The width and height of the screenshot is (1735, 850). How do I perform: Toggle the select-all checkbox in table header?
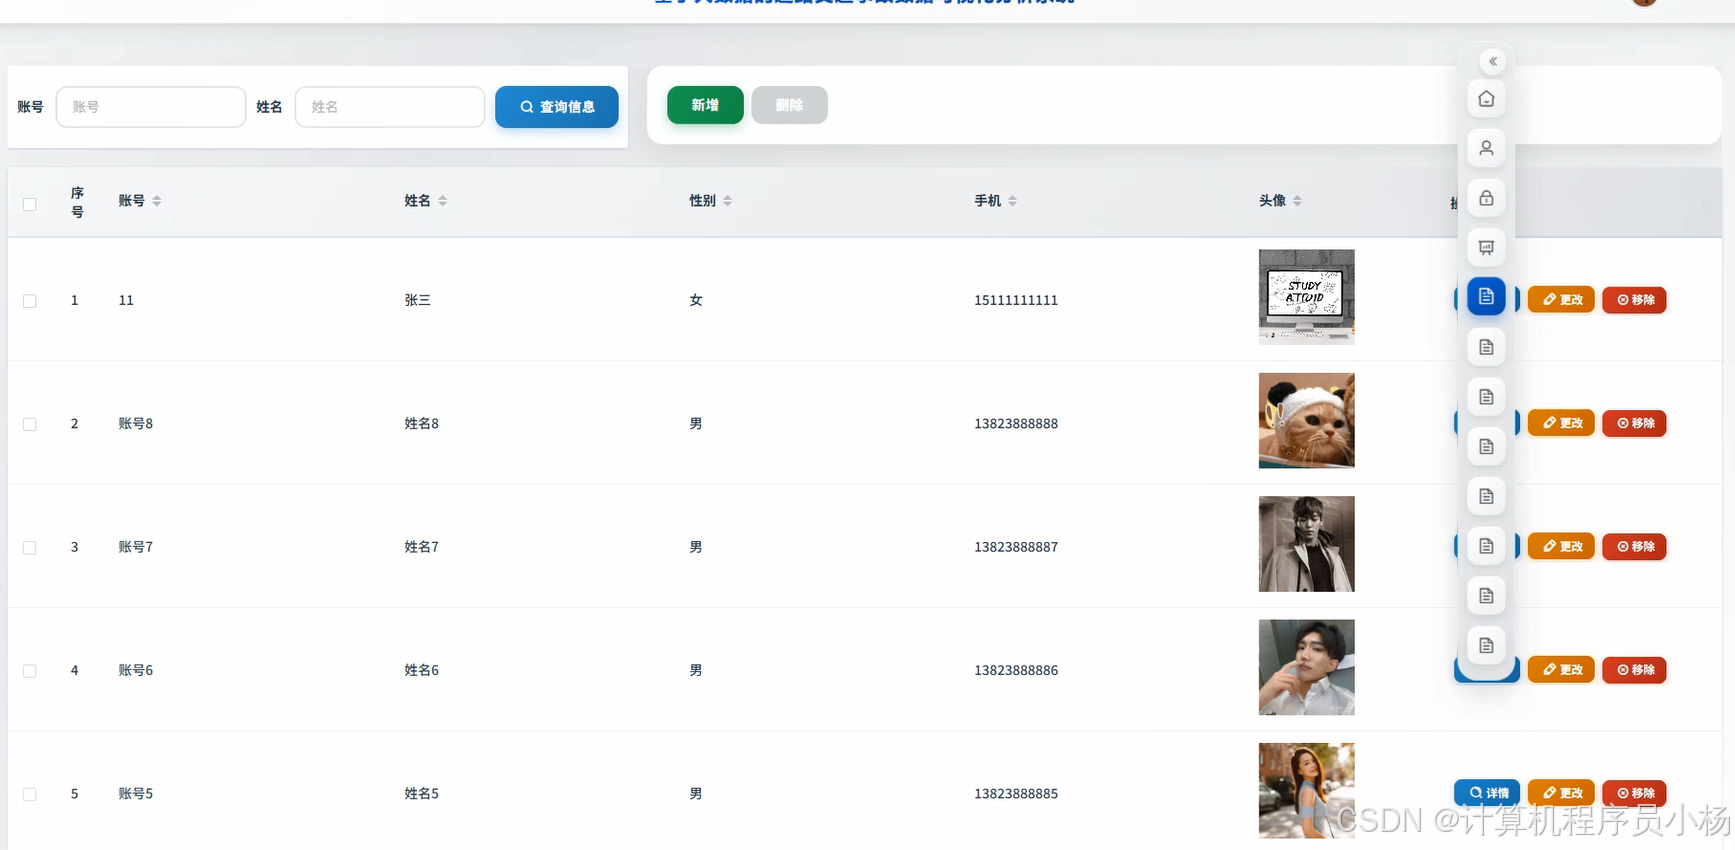[30, 204]
